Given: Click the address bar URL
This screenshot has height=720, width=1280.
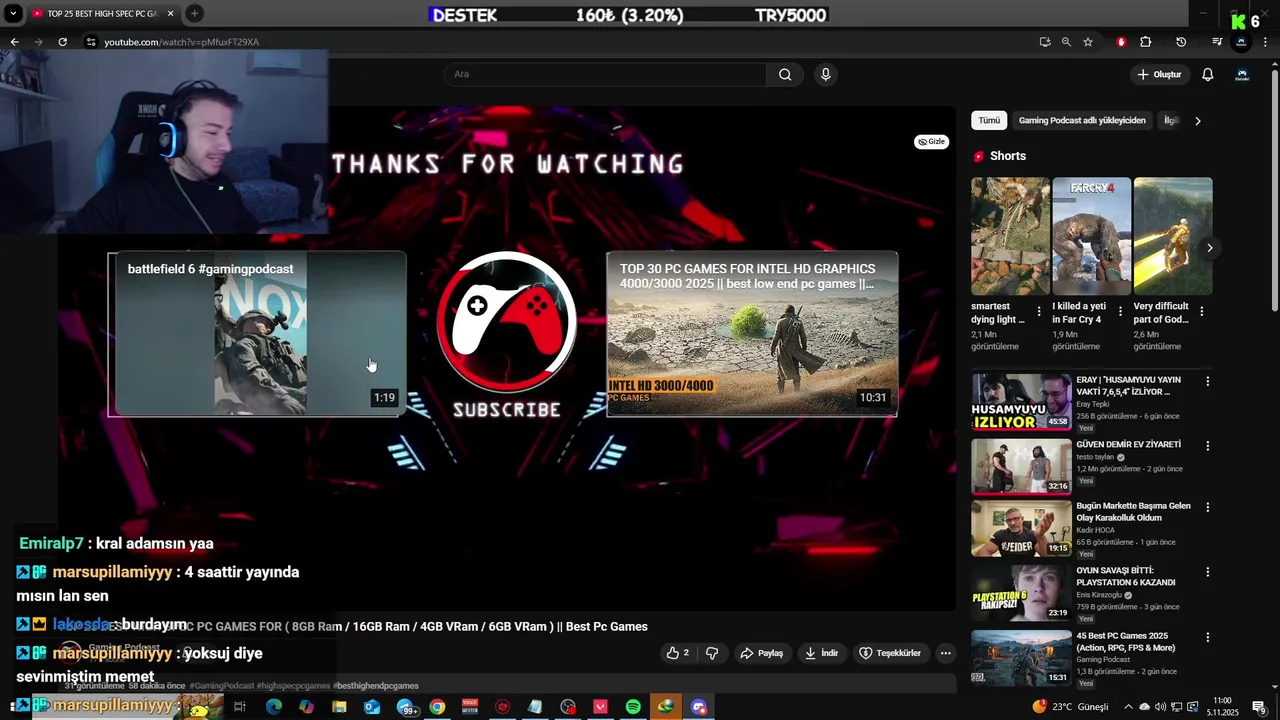Looking at the screenshot, I should coord(181,42).
